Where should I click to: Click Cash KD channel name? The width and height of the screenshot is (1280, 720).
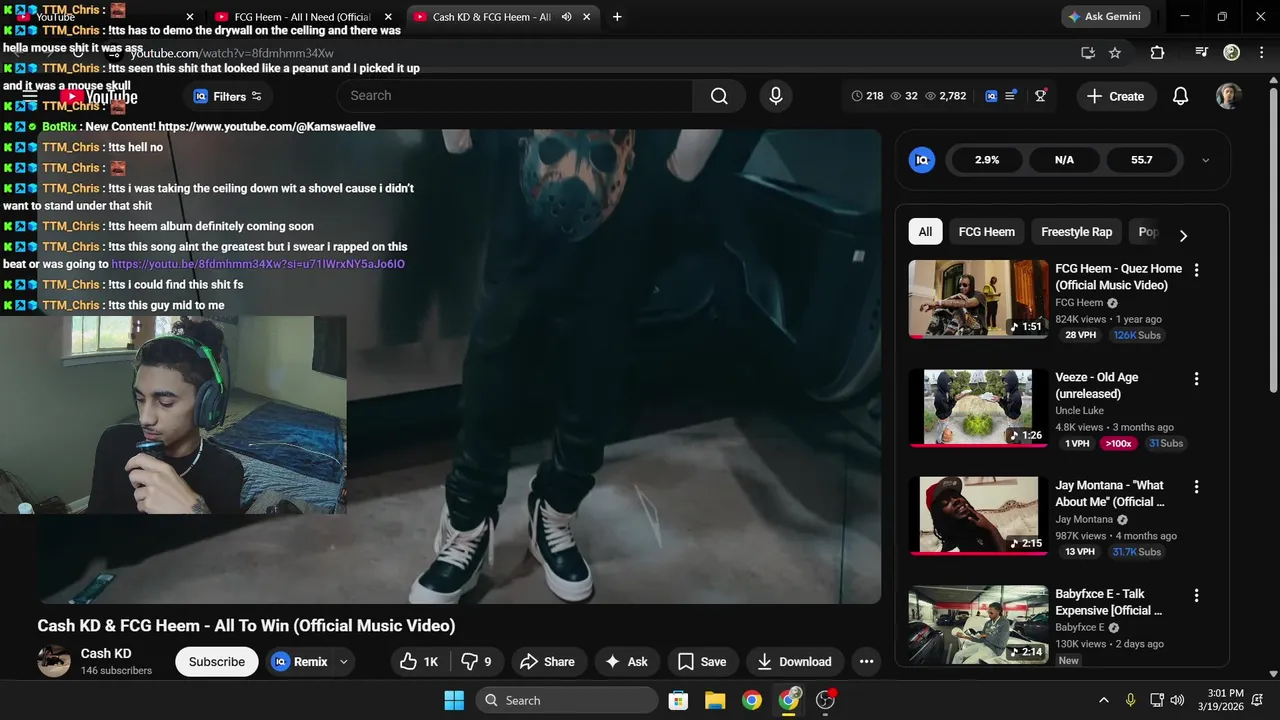106,653
